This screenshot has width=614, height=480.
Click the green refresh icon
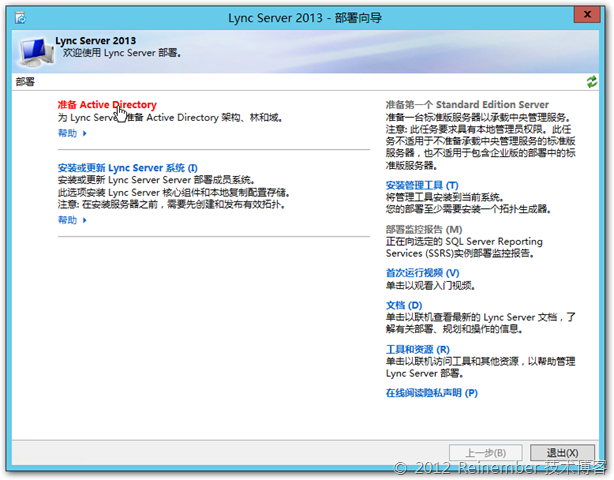(x=591, y=81)
